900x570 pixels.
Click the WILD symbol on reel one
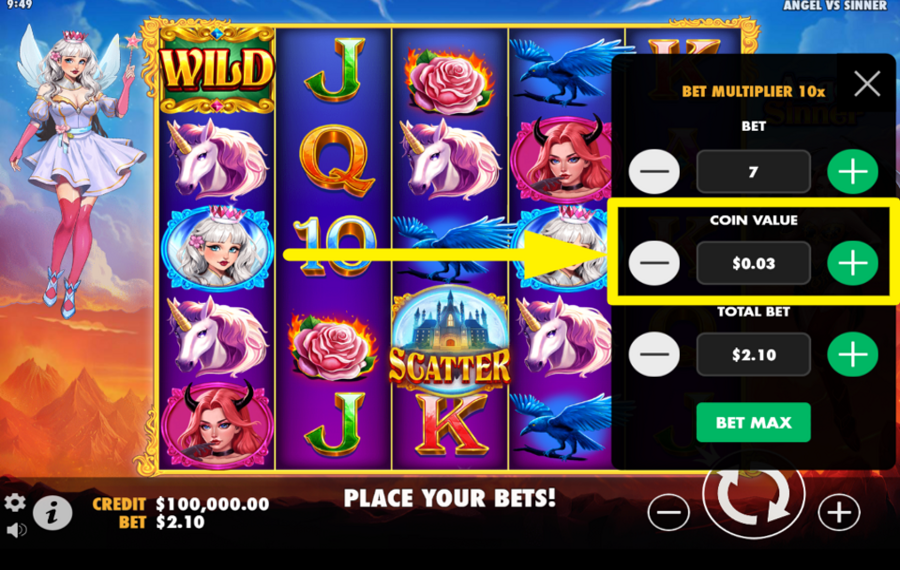216,69
